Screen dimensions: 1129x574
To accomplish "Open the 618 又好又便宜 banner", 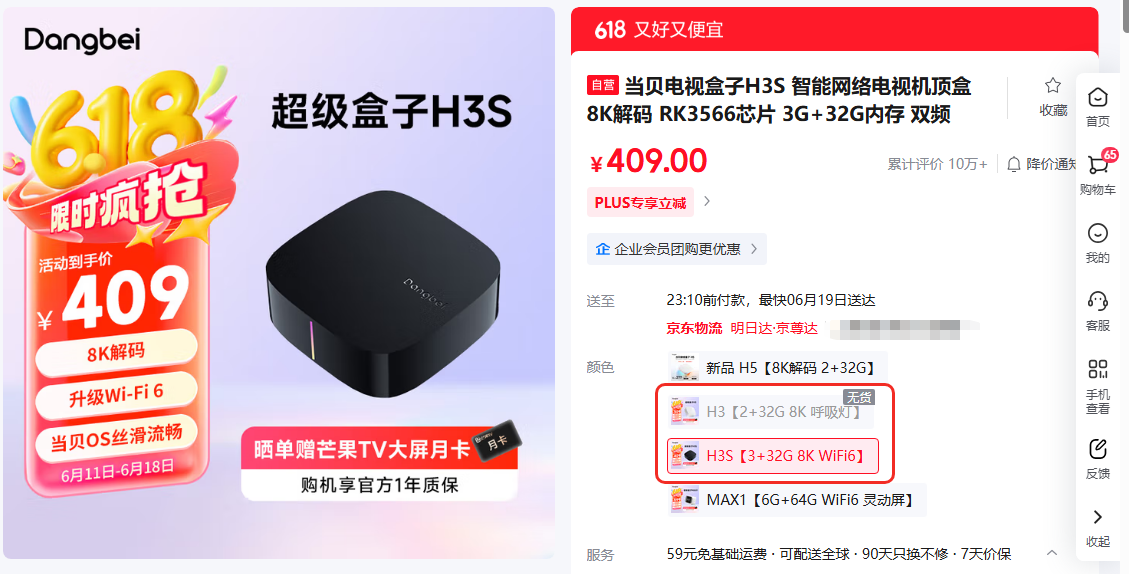I will [x=835, y=30].
